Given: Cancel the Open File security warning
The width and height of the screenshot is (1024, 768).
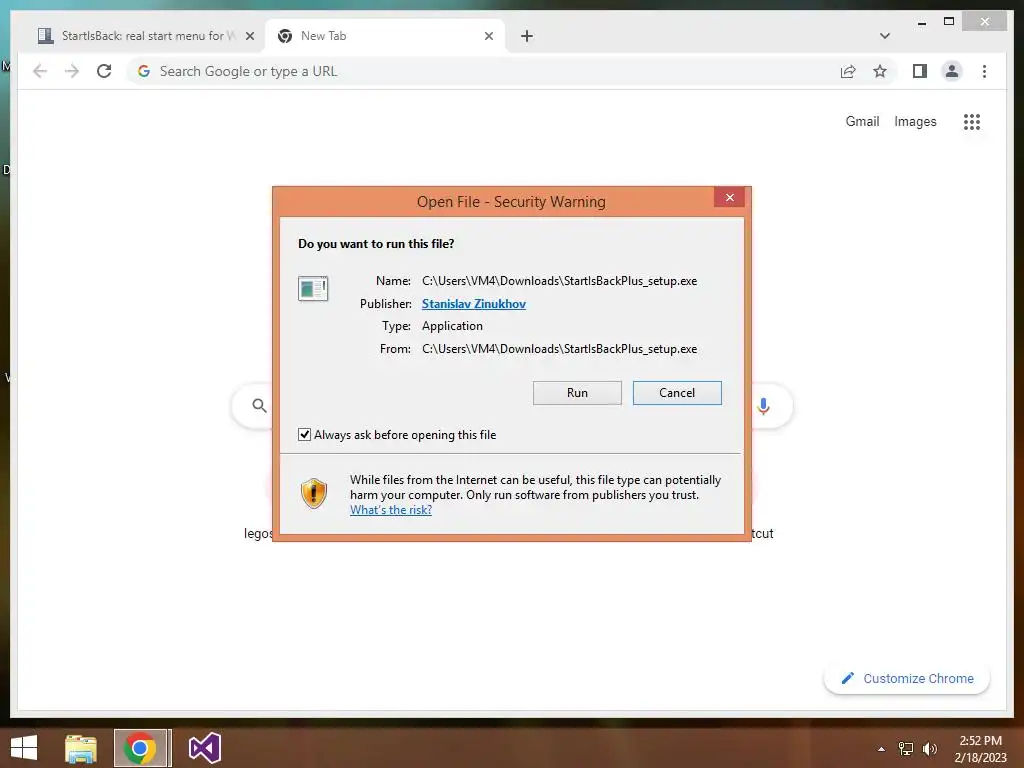Looking at the screenshot, I should pos(677,392).
